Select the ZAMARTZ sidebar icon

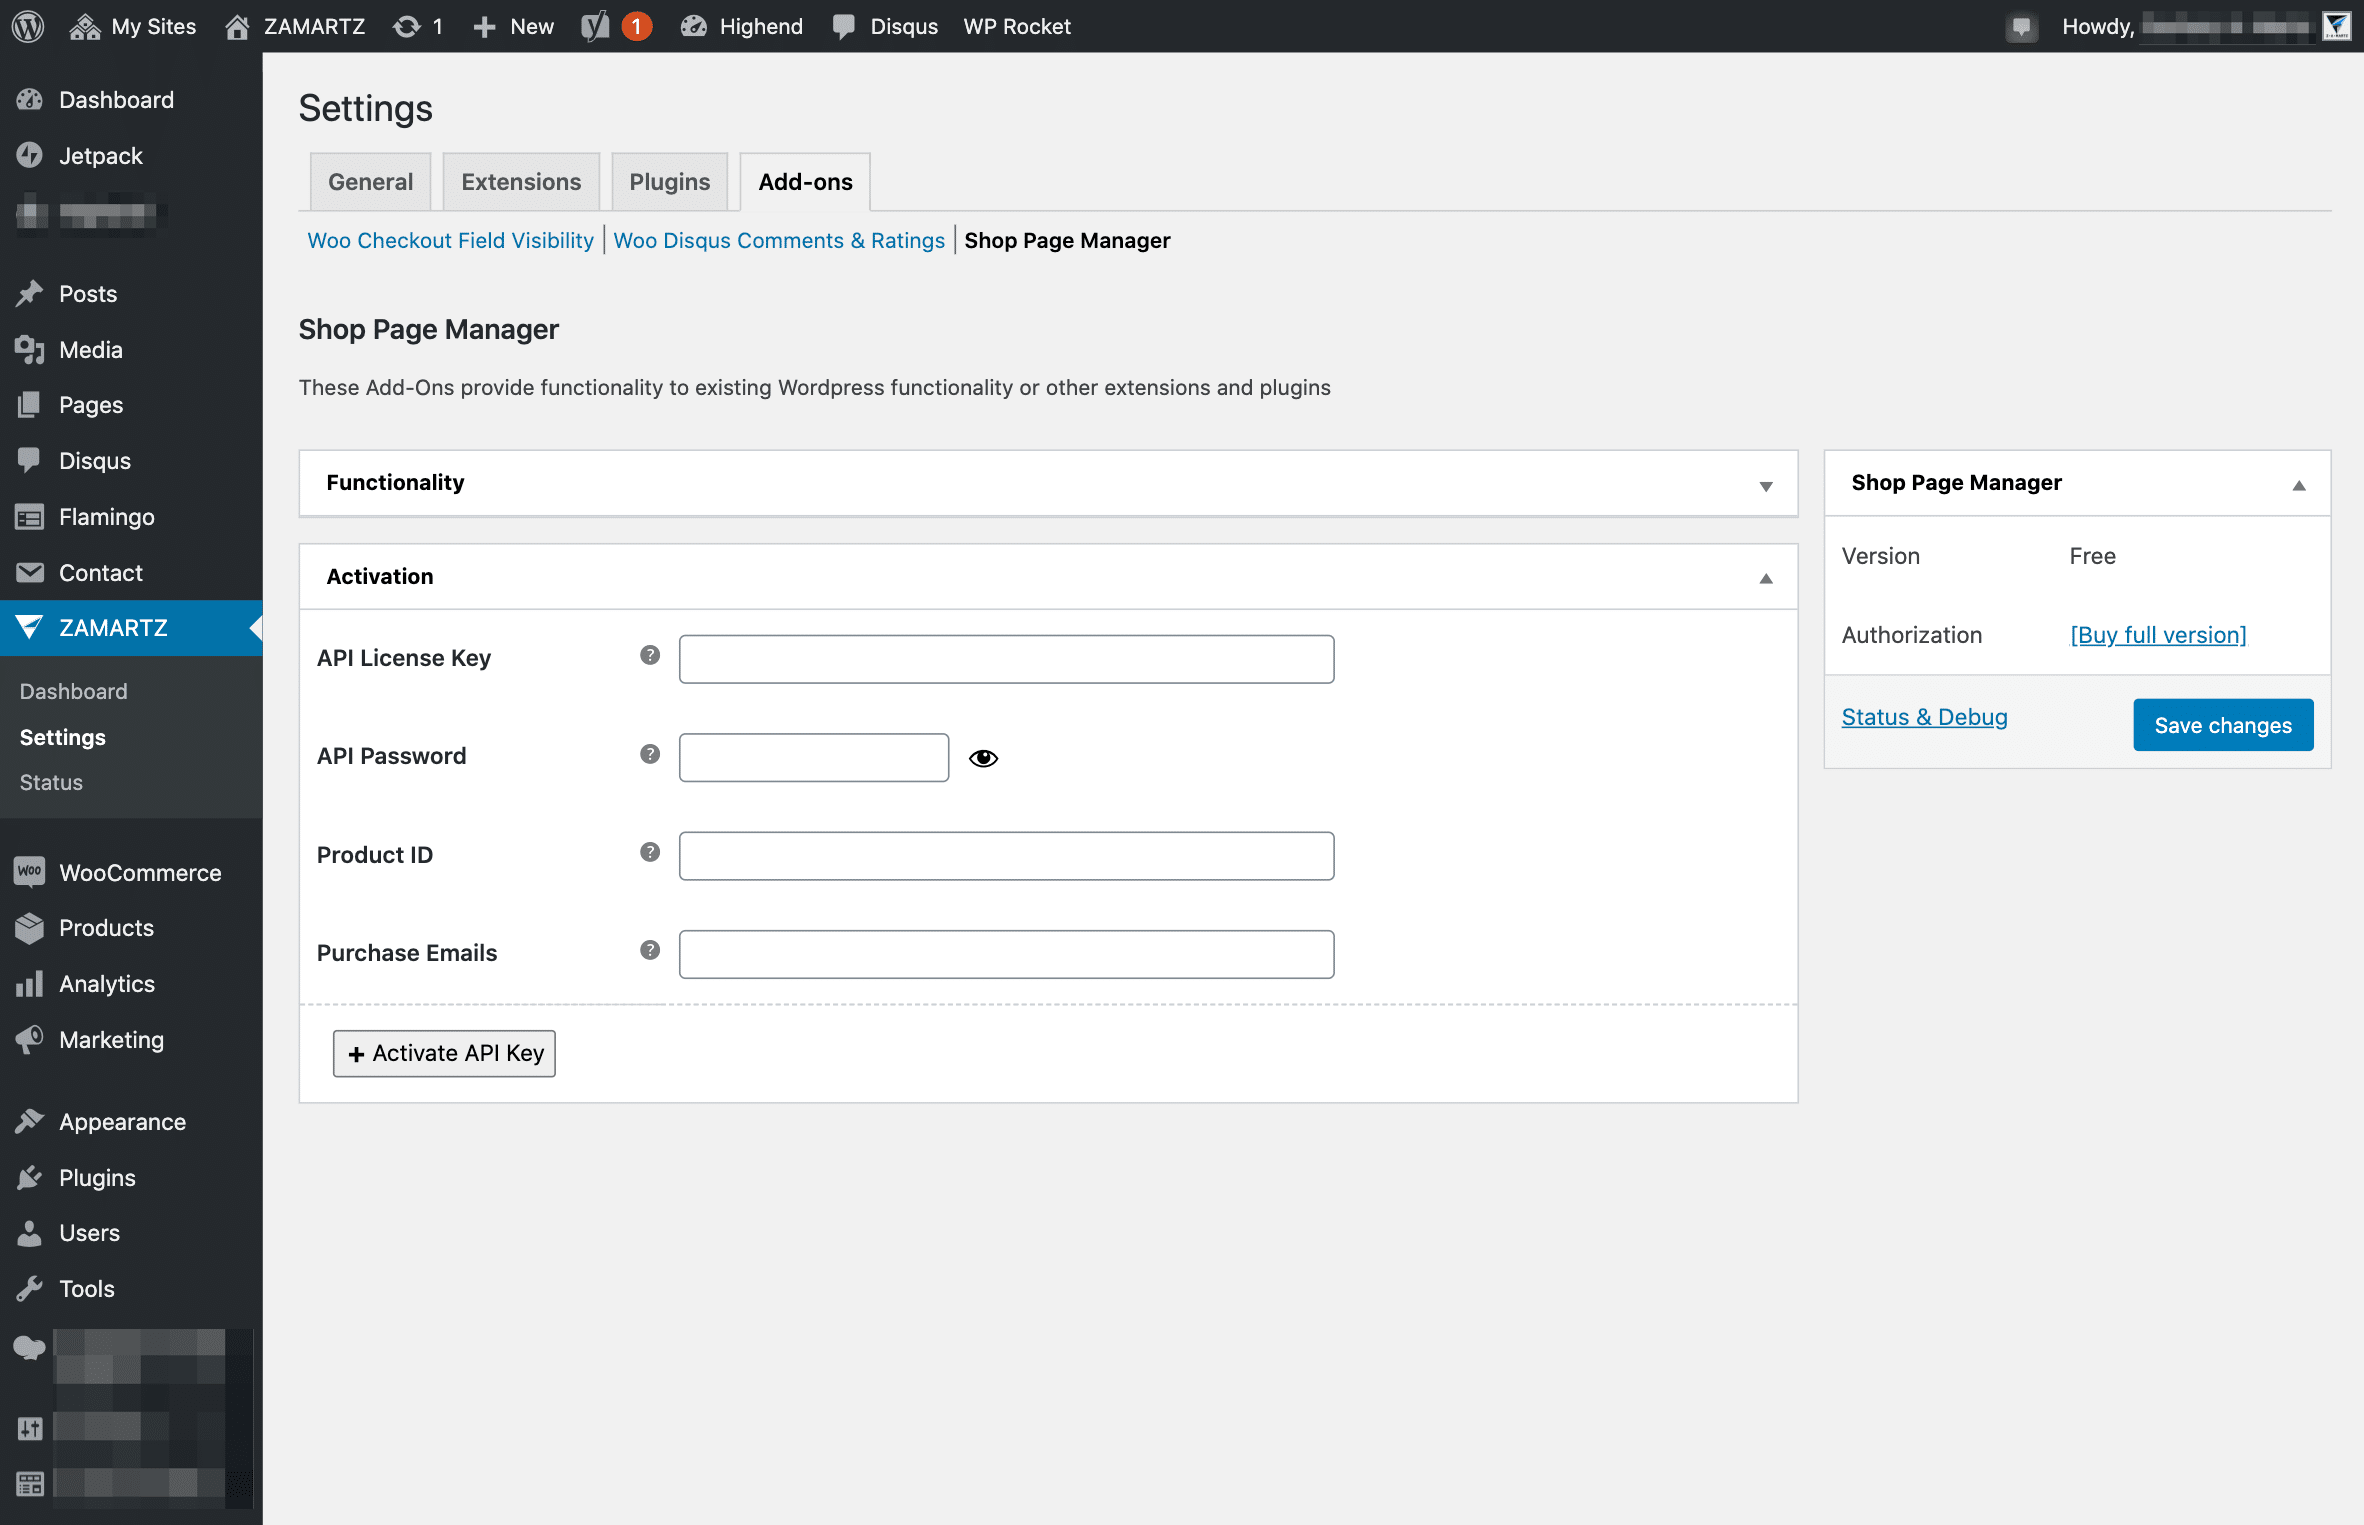pyautogui.click(x=30, y=627)
